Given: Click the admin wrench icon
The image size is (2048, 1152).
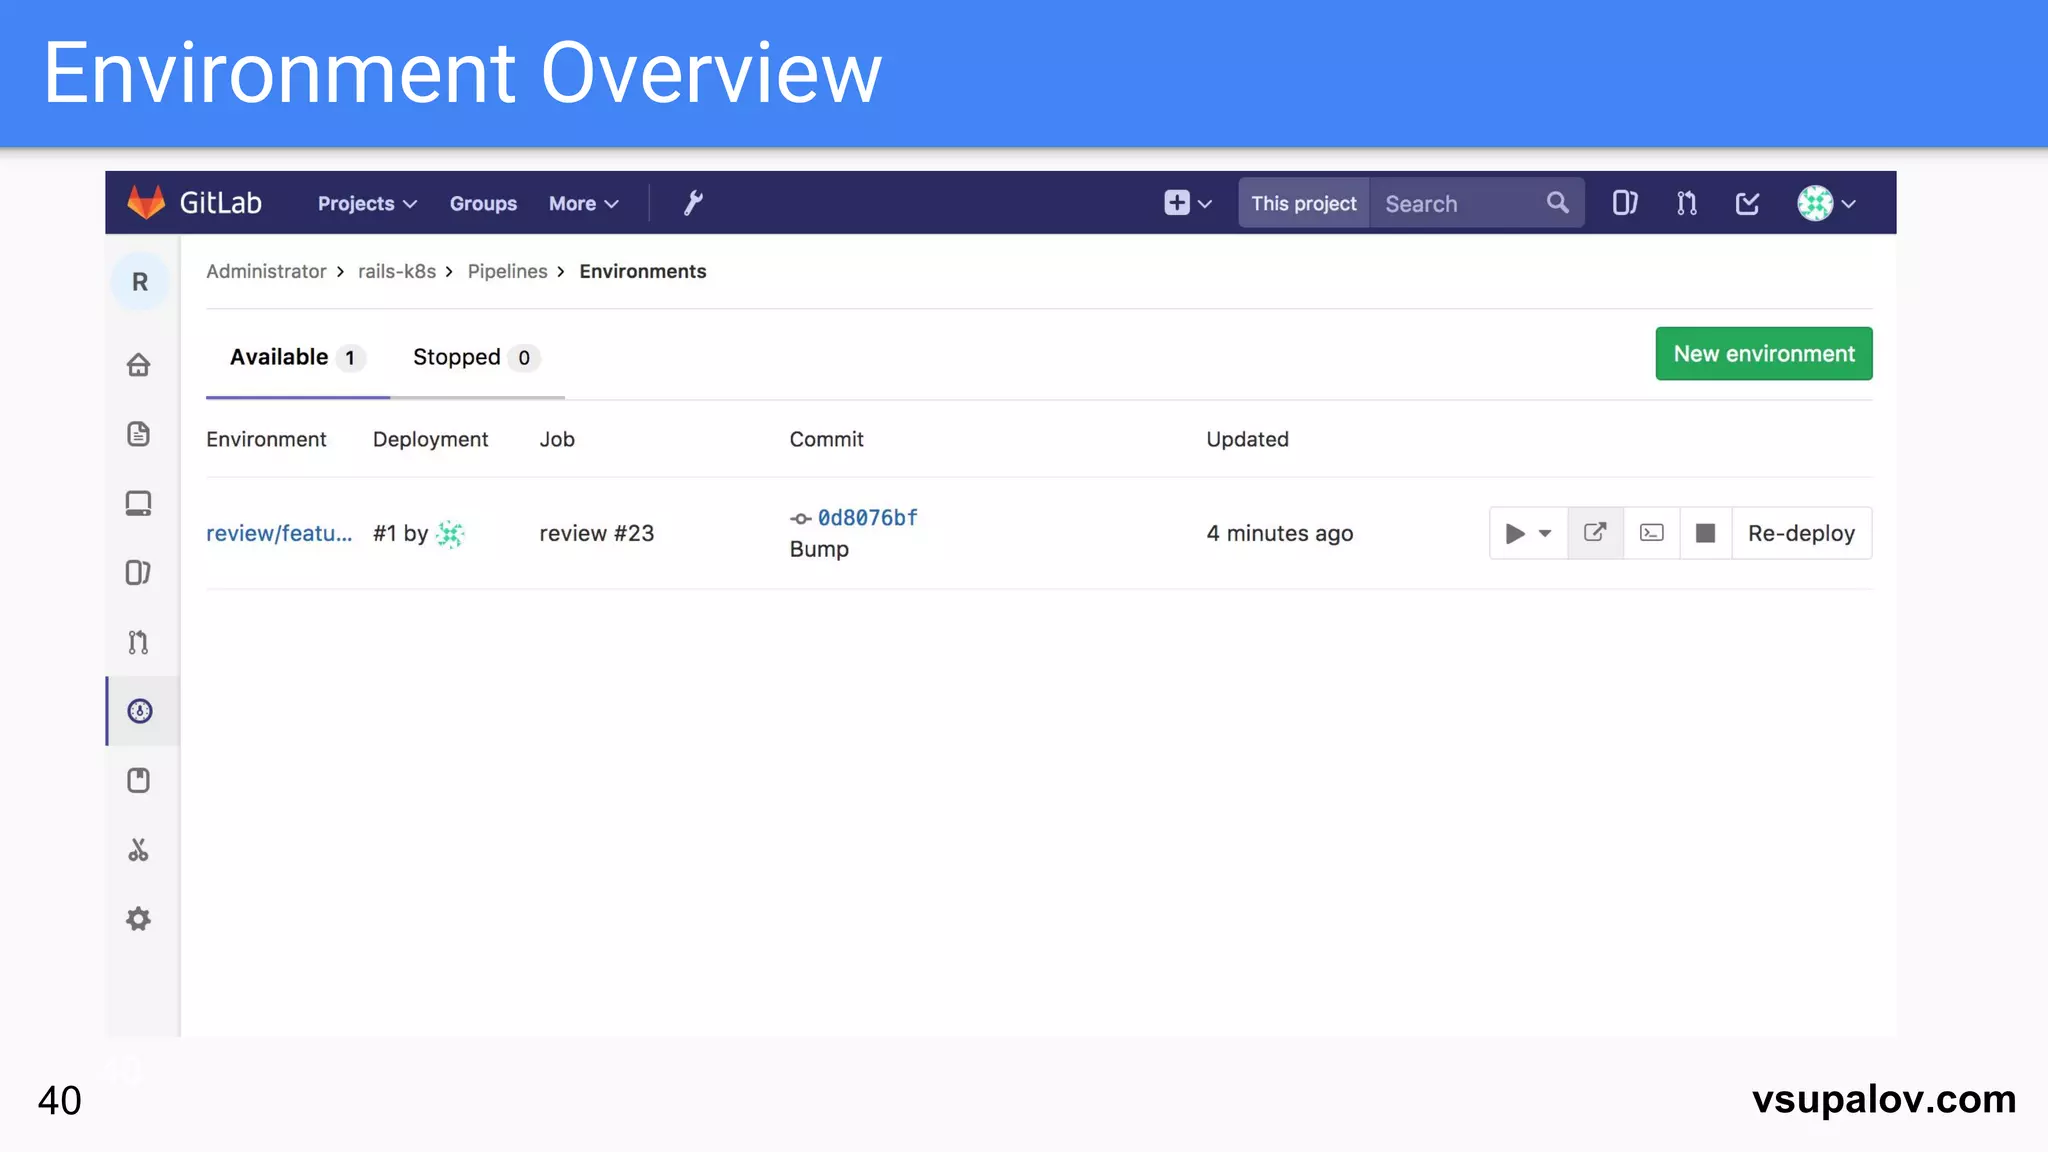Looking at the screenshot, I should (693, 203).
